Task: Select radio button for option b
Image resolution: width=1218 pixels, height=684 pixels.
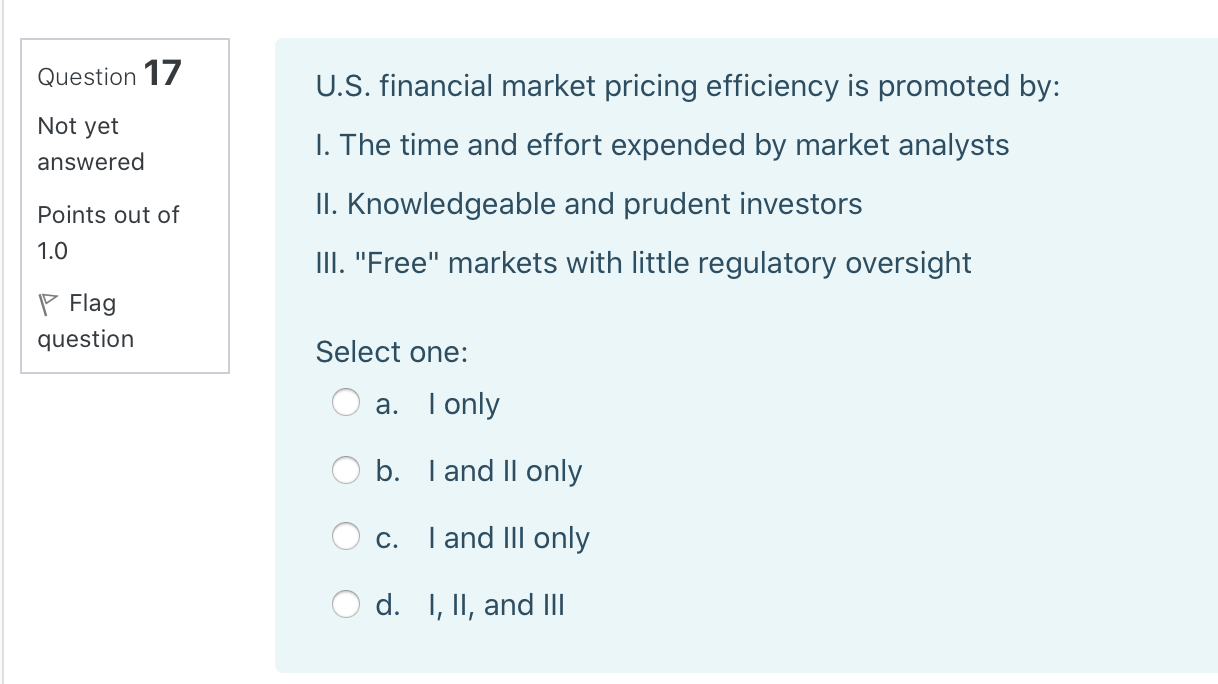Action: pyautogui.click(x=346, y=470)
